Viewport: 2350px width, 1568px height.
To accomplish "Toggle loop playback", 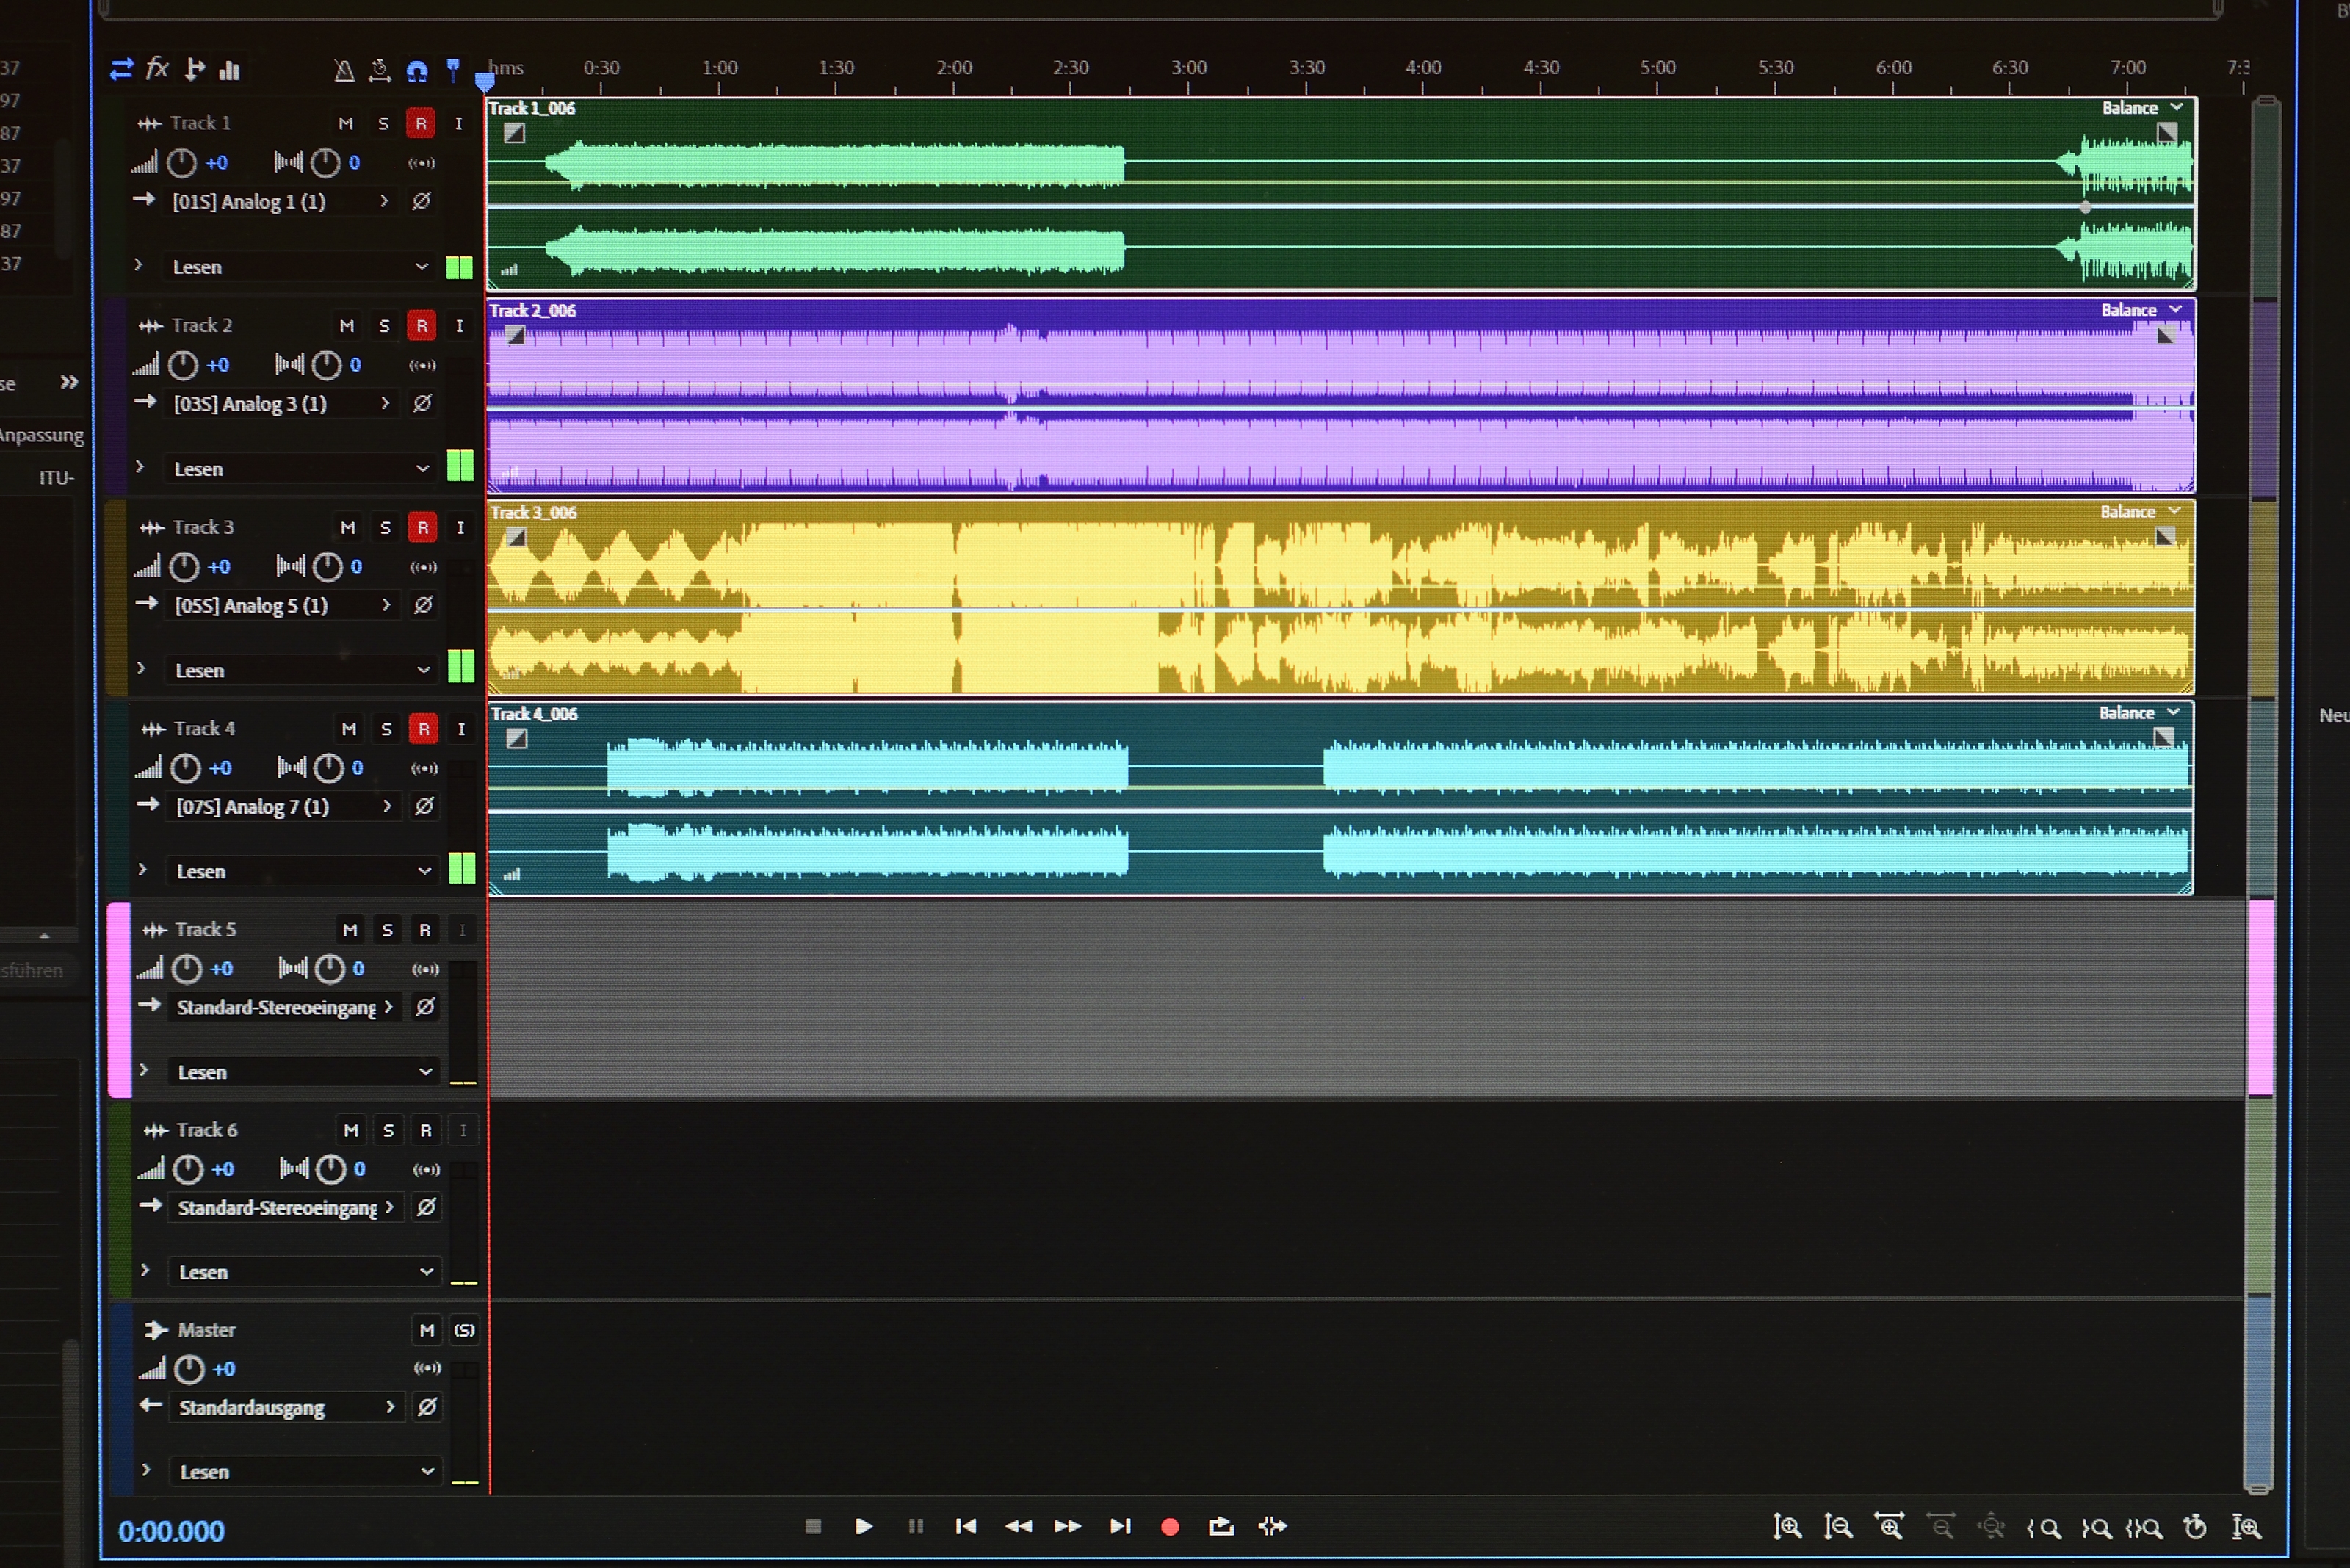I will [1221, 1527].
